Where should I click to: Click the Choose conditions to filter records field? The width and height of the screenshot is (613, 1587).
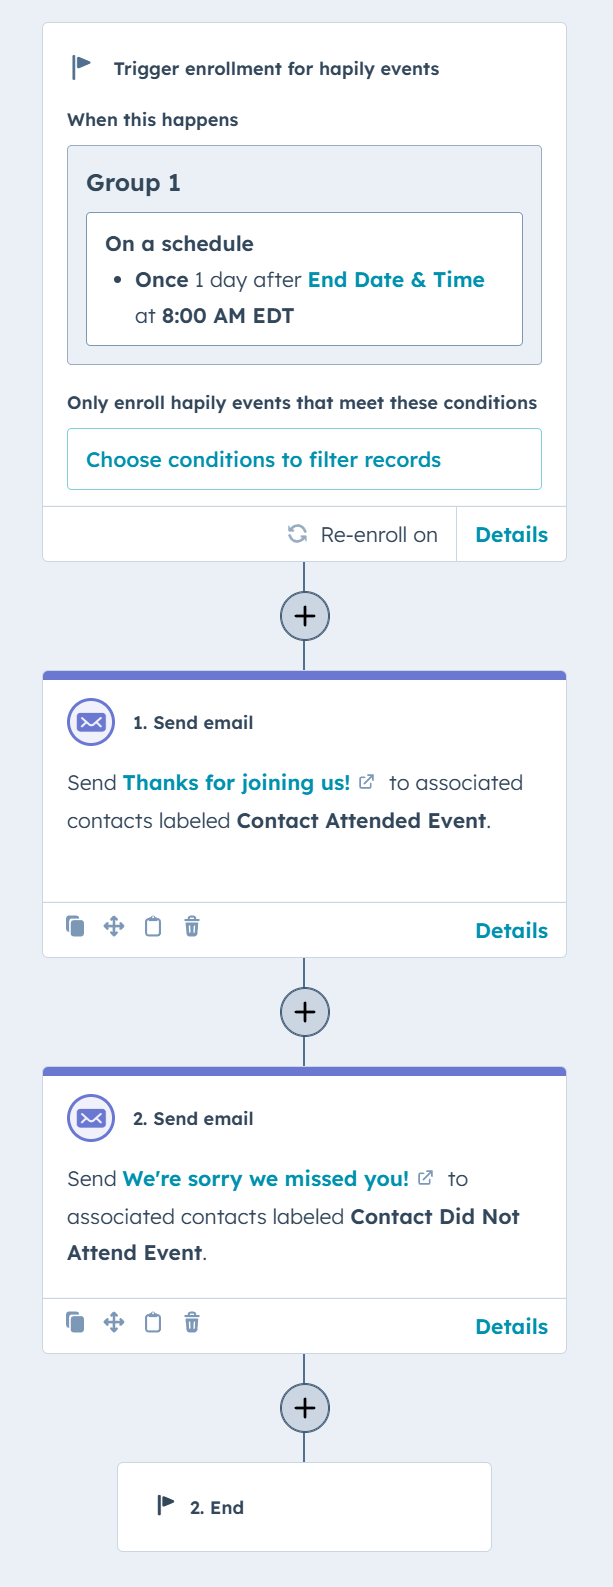click(x=304, y=459)
